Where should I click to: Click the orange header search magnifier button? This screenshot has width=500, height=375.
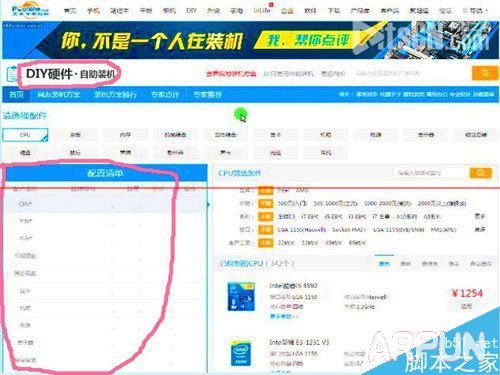[x=485, y=73]
